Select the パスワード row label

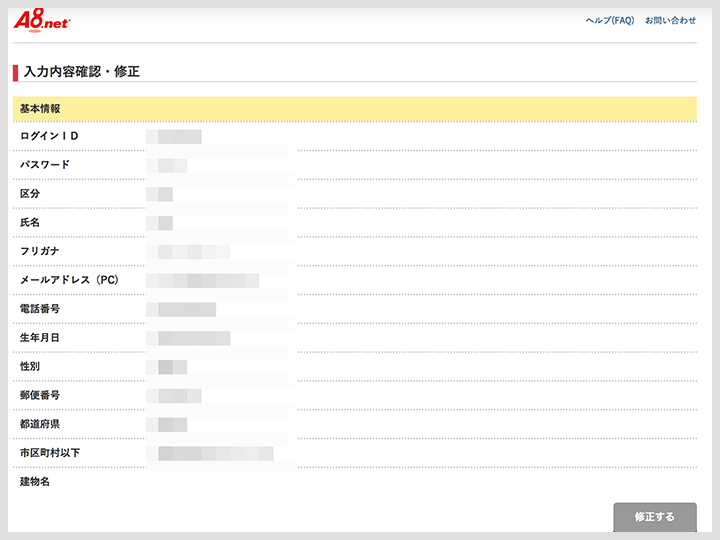point(45,165)
